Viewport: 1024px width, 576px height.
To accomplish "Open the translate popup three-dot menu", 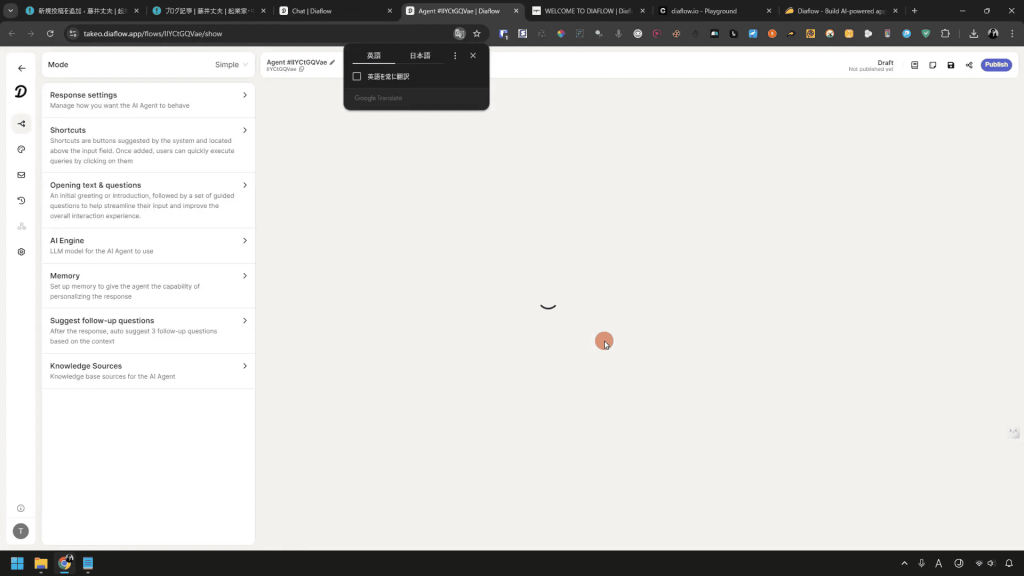I will [x=455, y=56].
